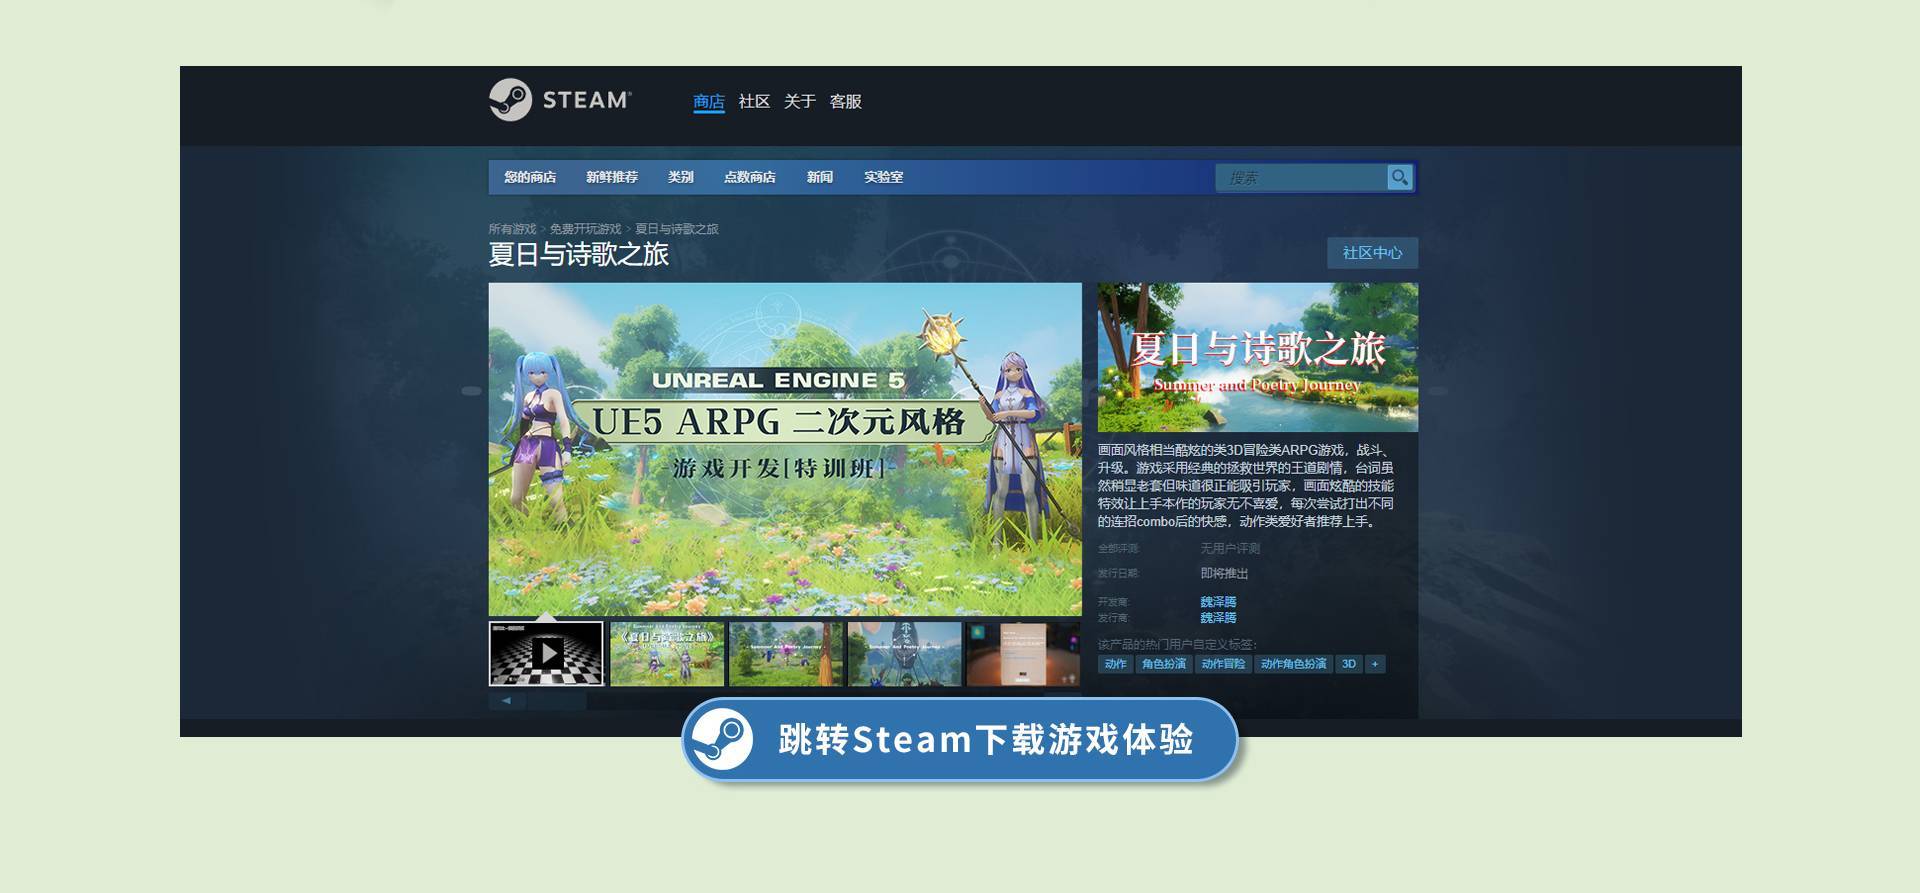Click the 即将推出 release date text
This screenshot has width=1920, height=893.
coord(1224,574)
